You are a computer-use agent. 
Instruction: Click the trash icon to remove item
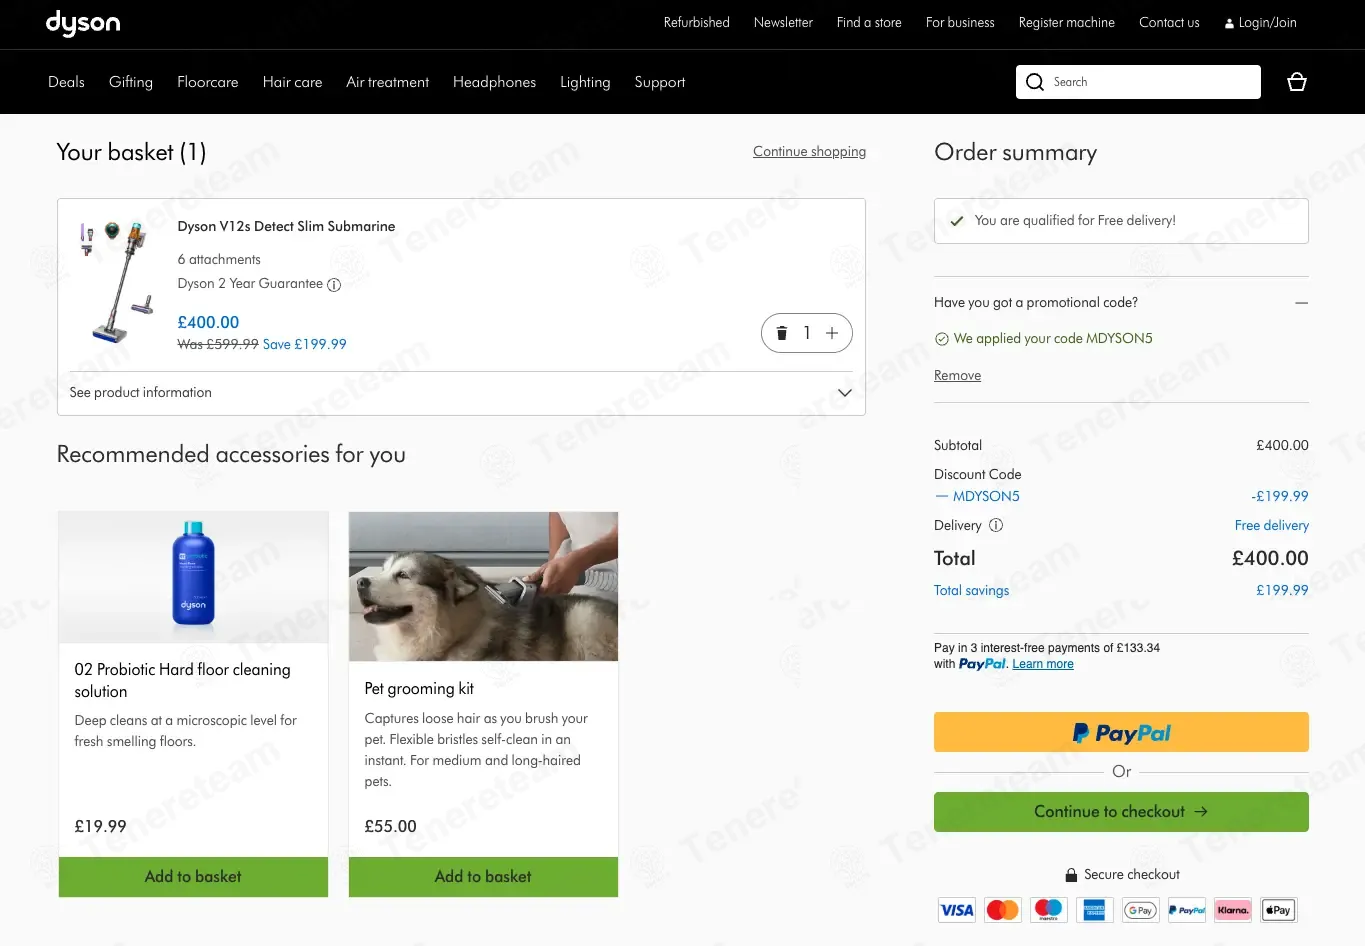pos(782,333)
